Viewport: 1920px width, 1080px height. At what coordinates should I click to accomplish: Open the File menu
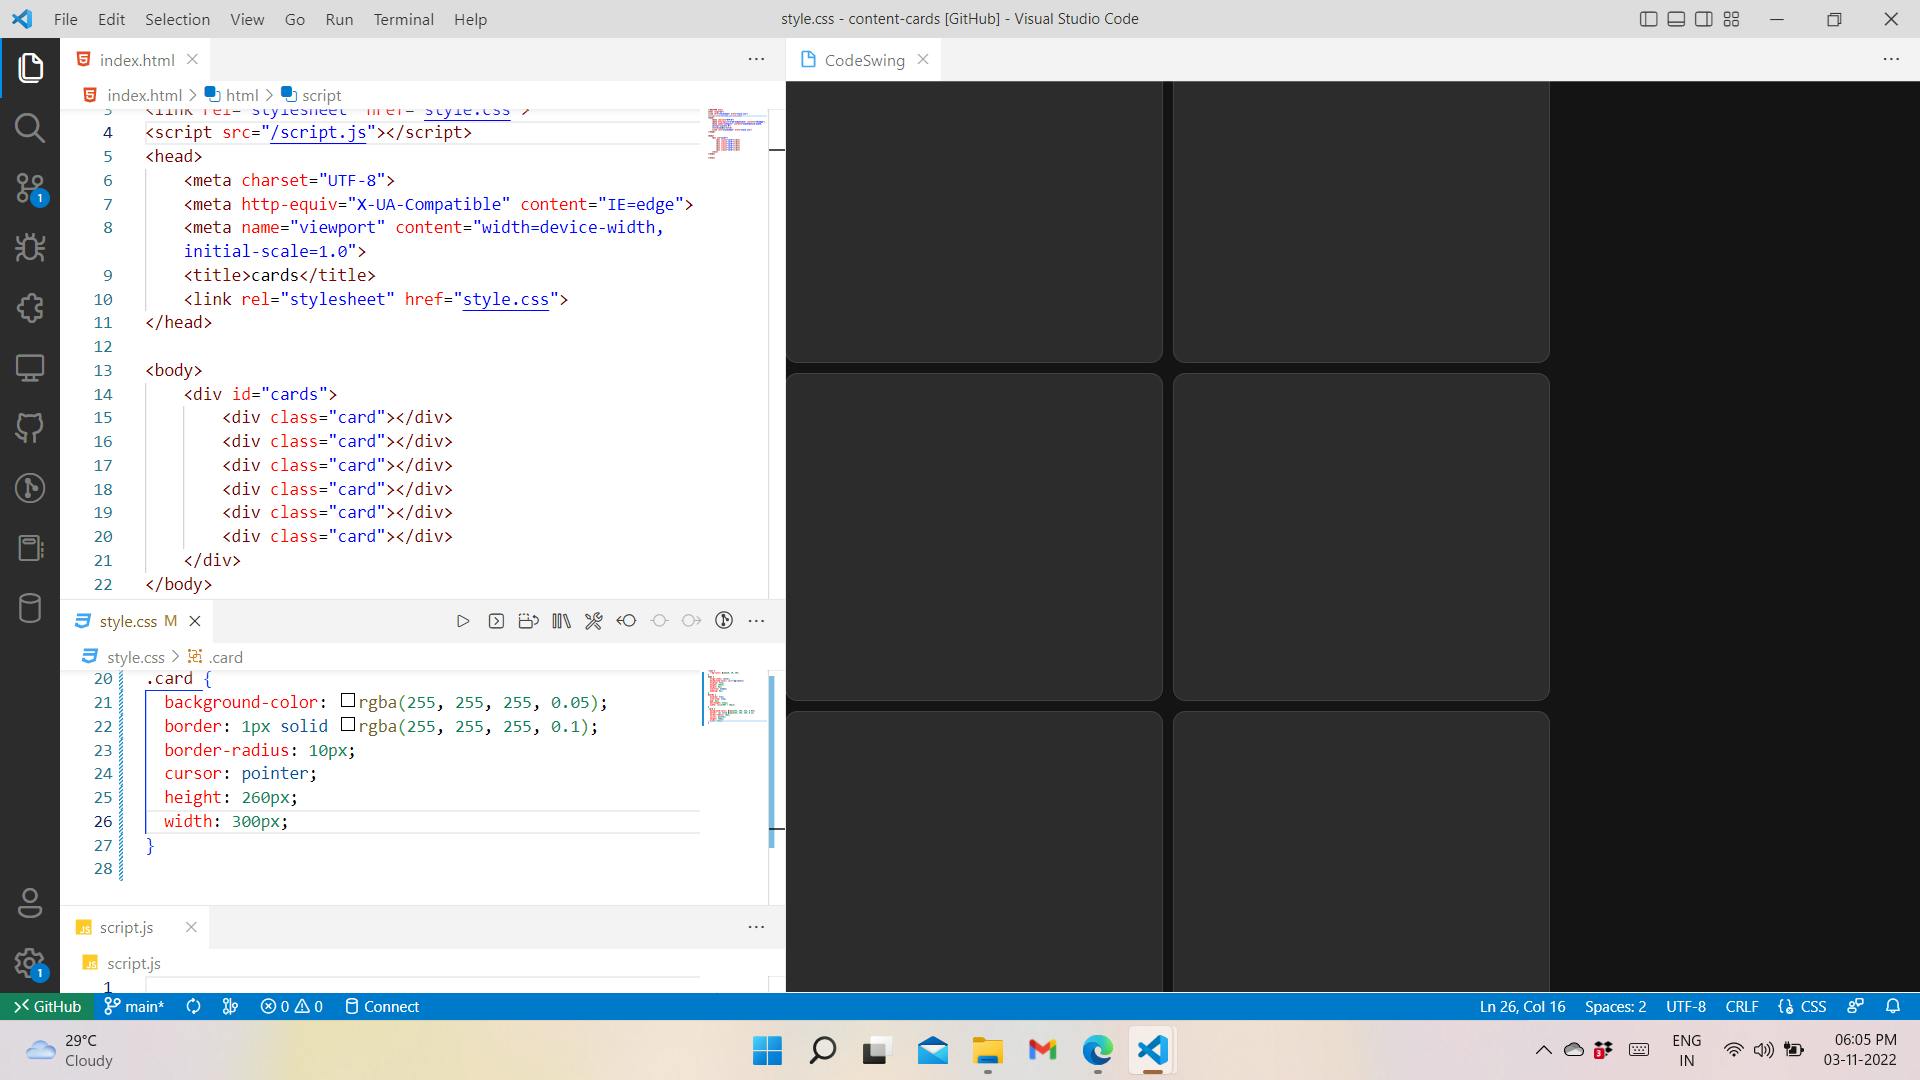(x=65, y=19)
